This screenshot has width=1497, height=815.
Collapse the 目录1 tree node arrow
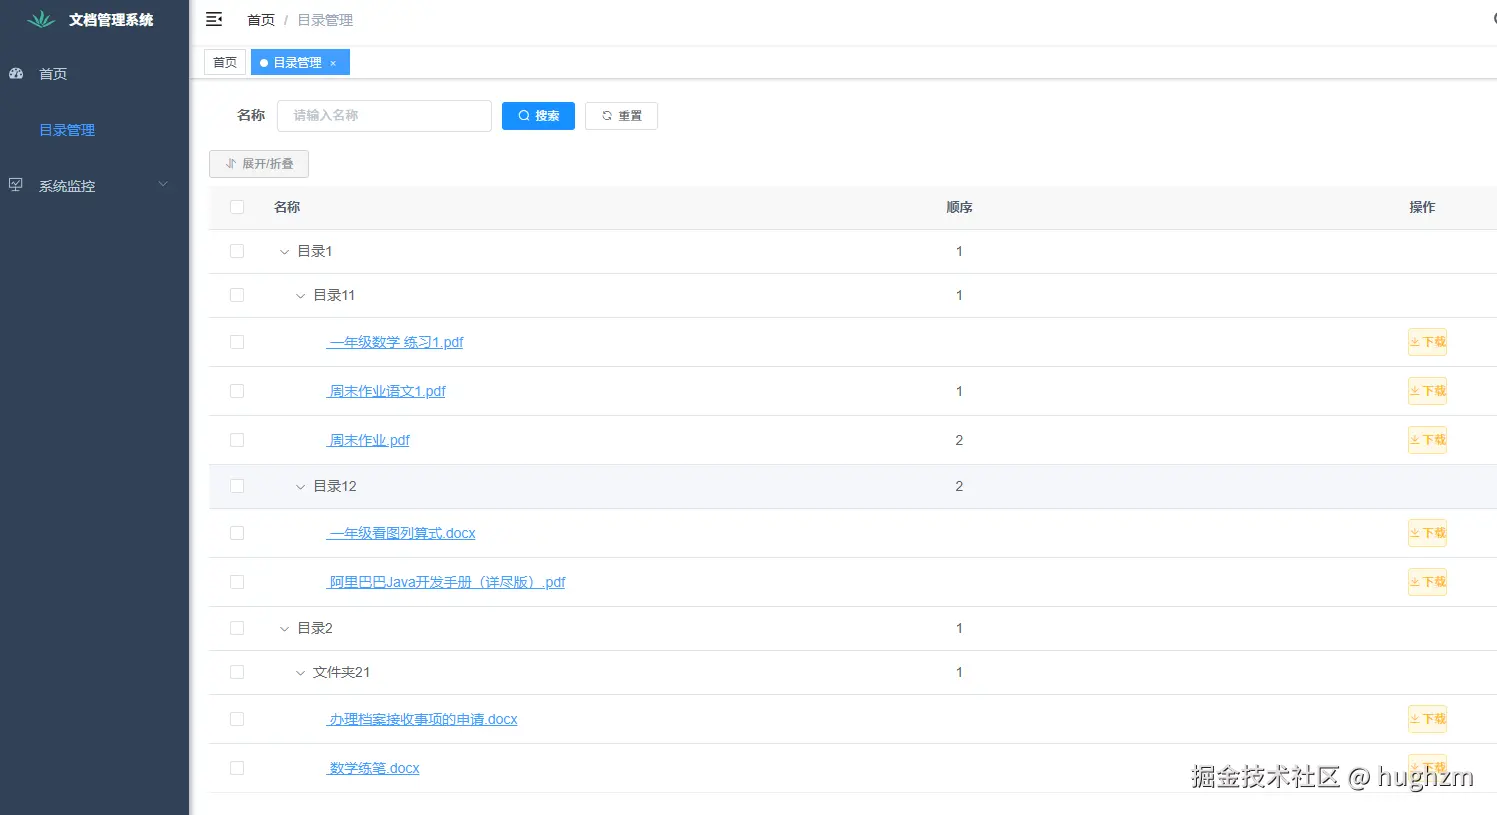(284, 252)
